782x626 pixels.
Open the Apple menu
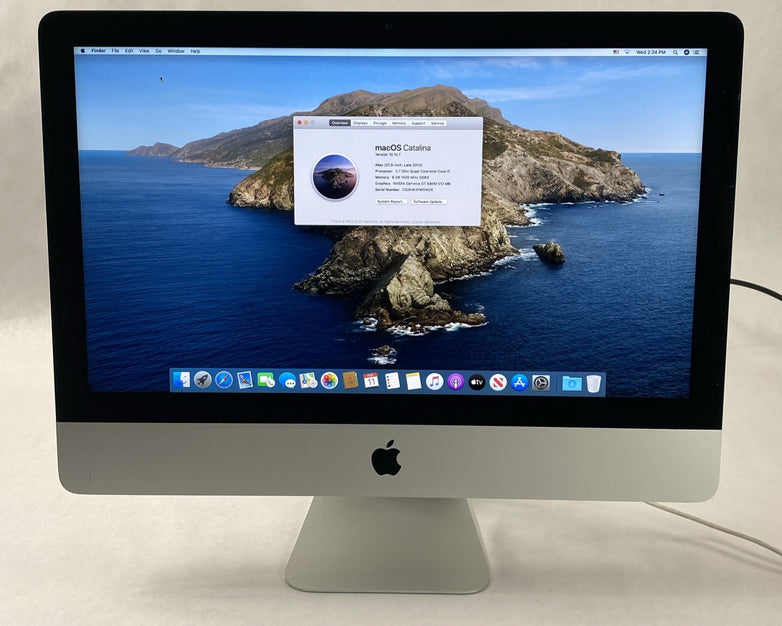click(83, 51)
